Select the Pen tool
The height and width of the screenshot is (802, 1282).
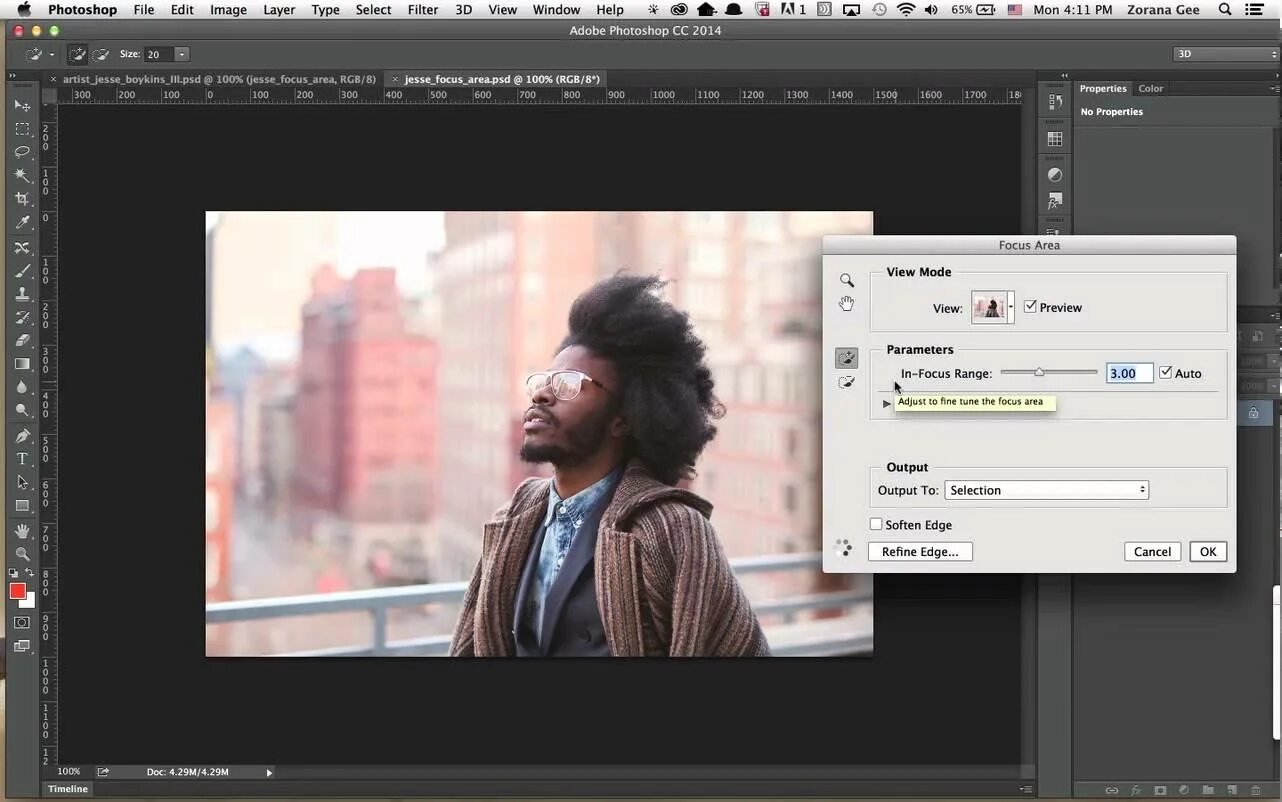(x=22, y=436)
